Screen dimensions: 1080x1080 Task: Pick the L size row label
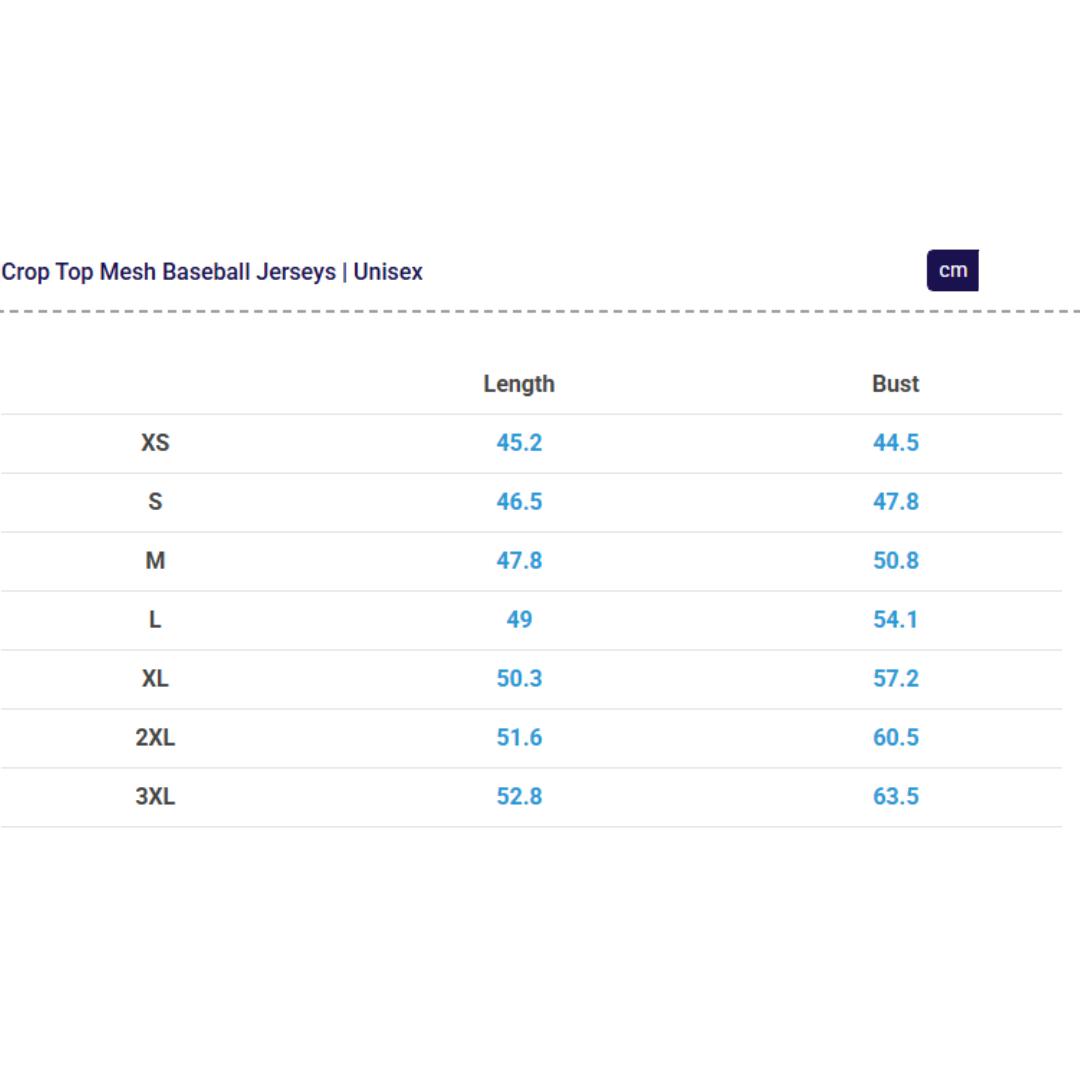155,620
